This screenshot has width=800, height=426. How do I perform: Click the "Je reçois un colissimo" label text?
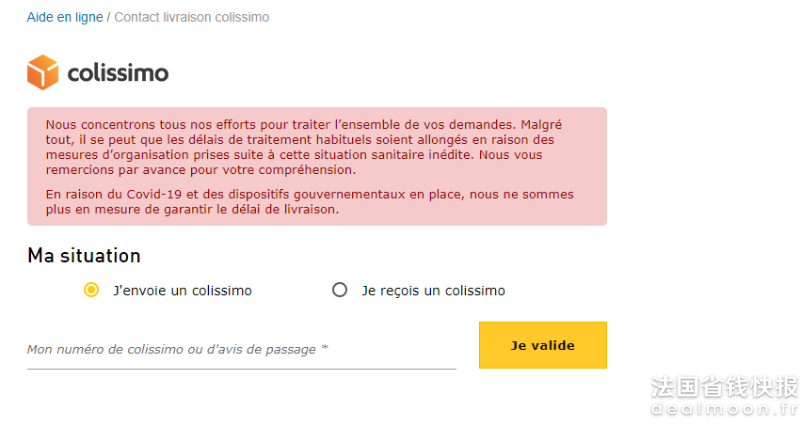(x=434, y=291)
